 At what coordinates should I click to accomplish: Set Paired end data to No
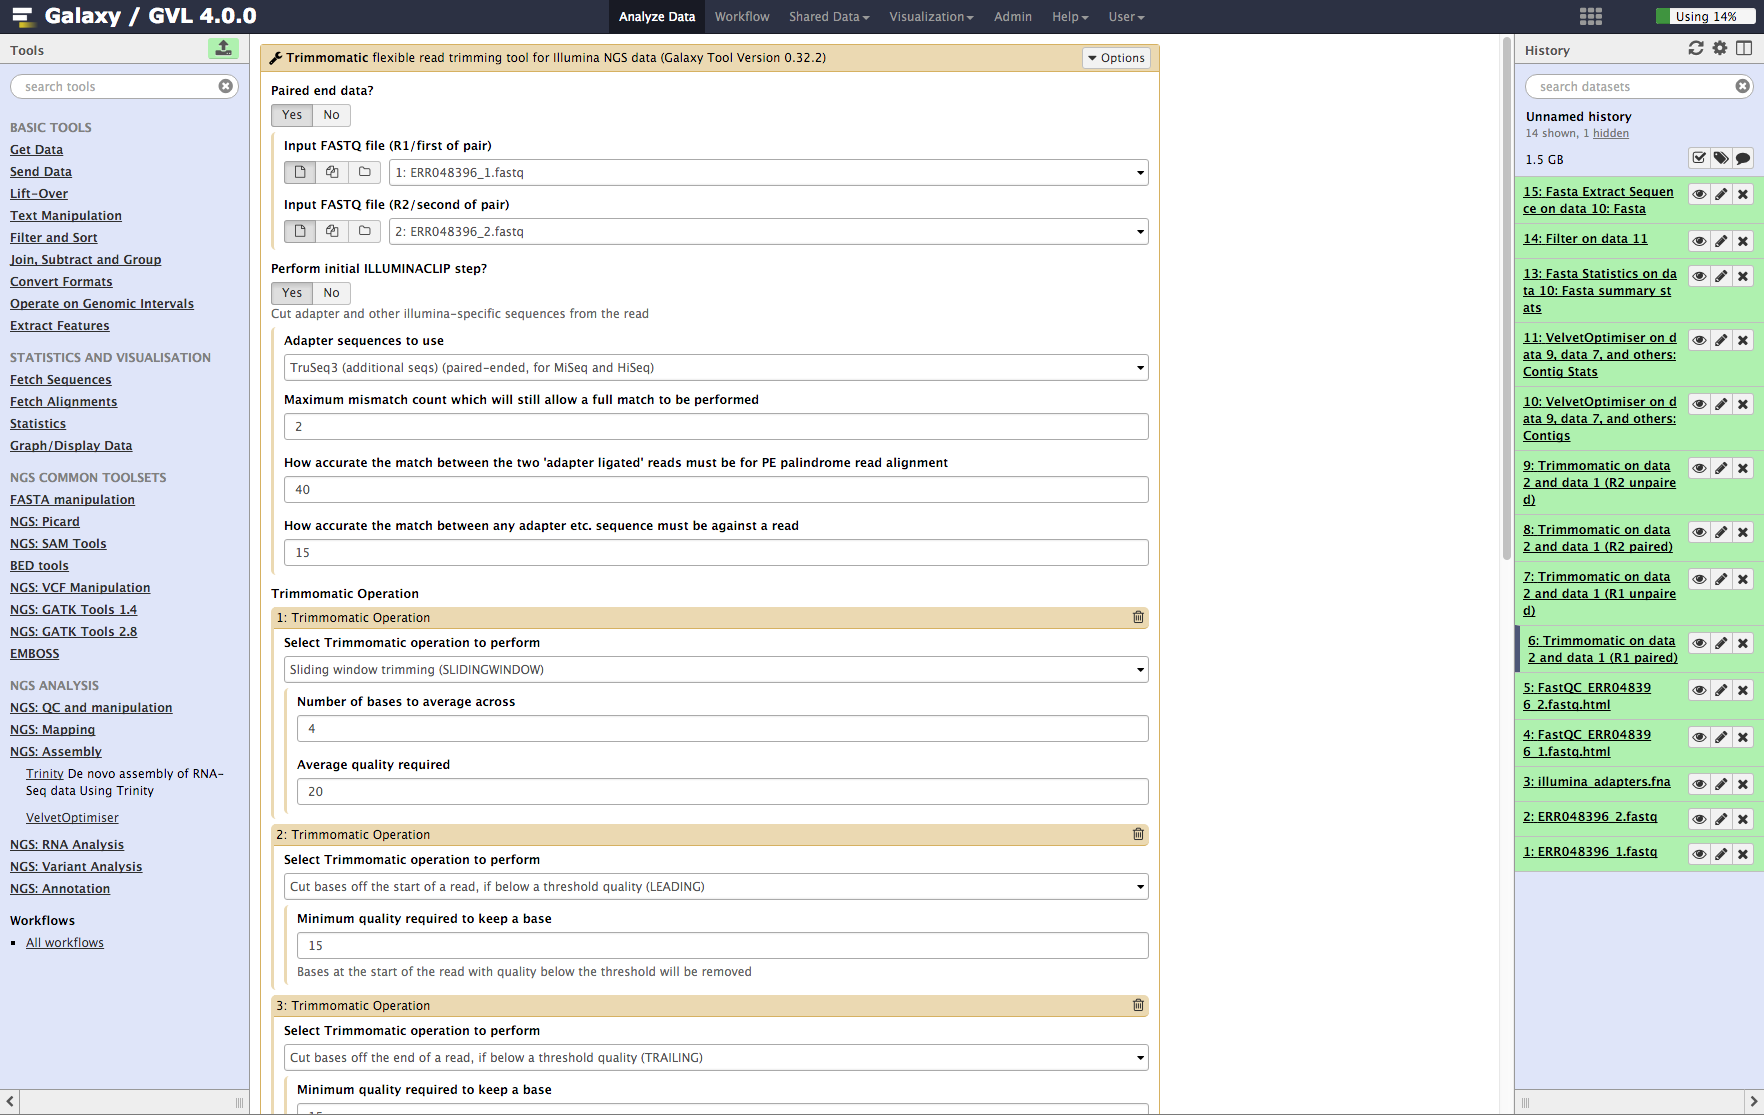coord(331,115)
